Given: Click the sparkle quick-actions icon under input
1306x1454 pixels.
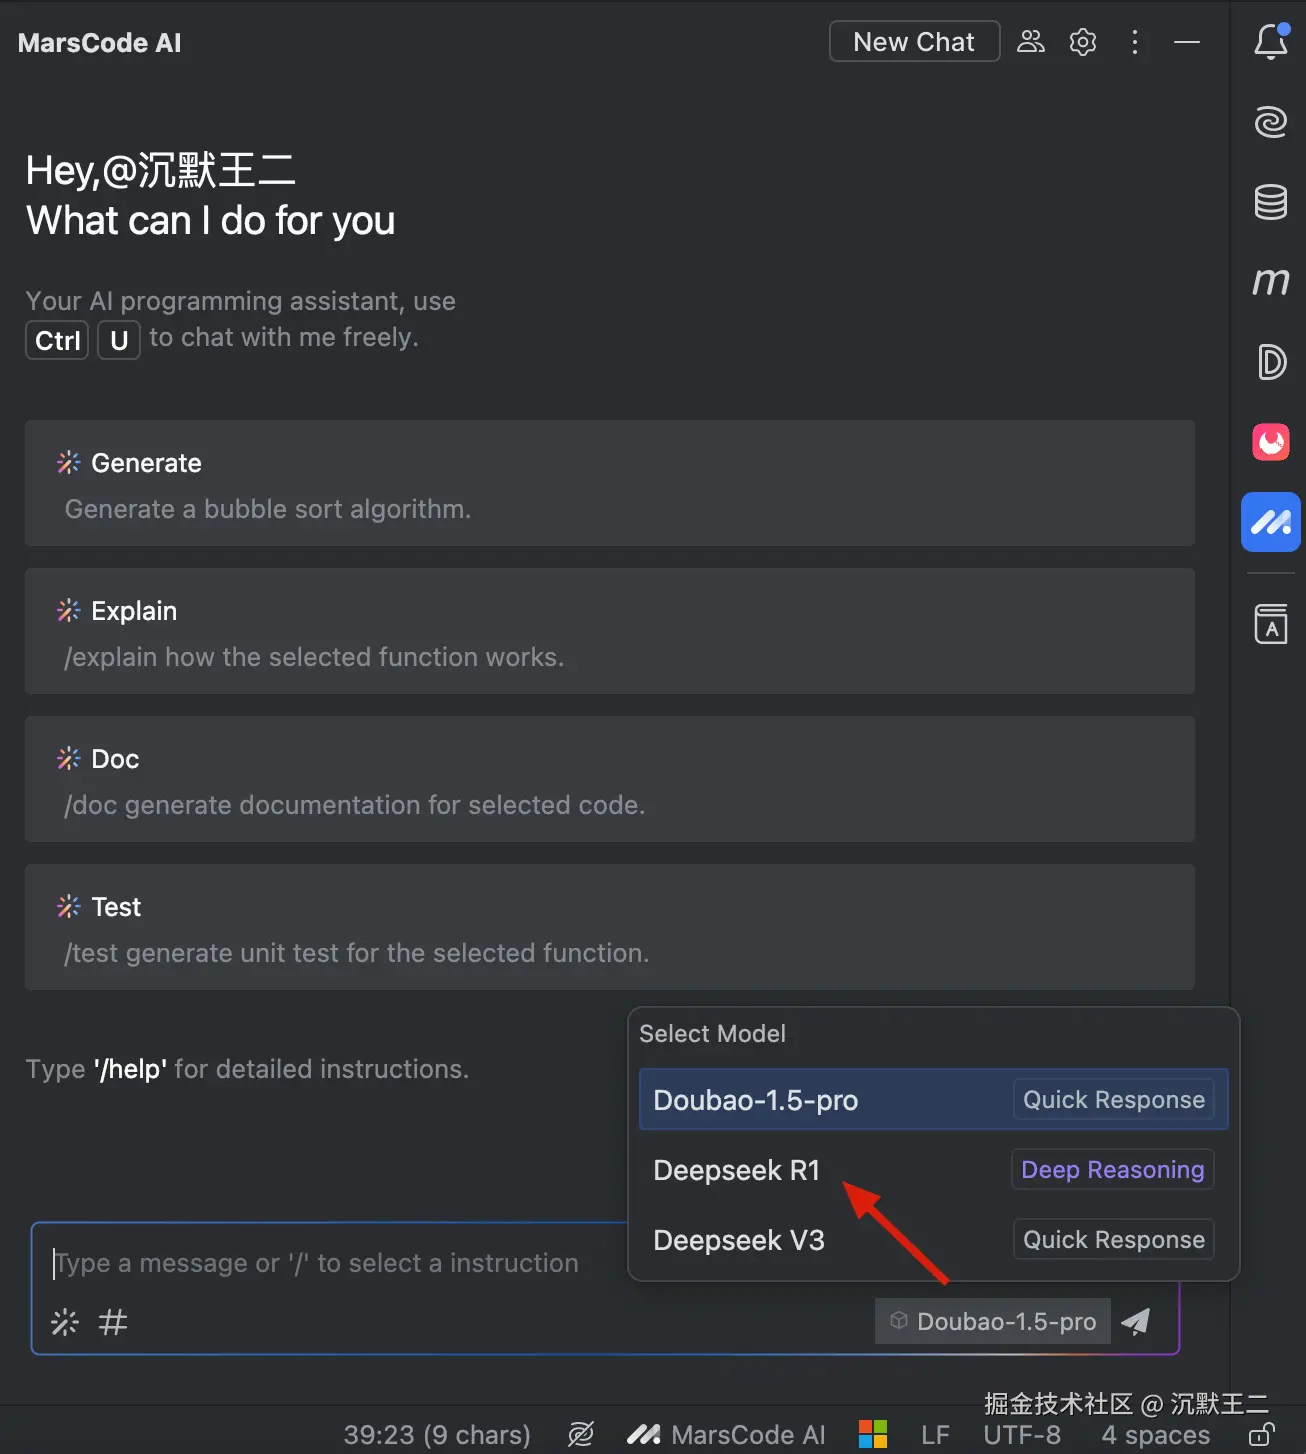Looking at the screenshot, I should (x=65, y=1322).
